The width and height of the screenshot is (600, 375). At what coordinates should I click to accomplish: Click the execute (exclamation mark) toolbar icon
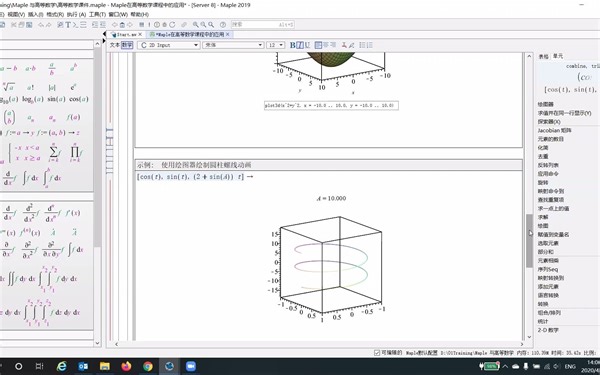pyautogui.click(x=149, y=25)
